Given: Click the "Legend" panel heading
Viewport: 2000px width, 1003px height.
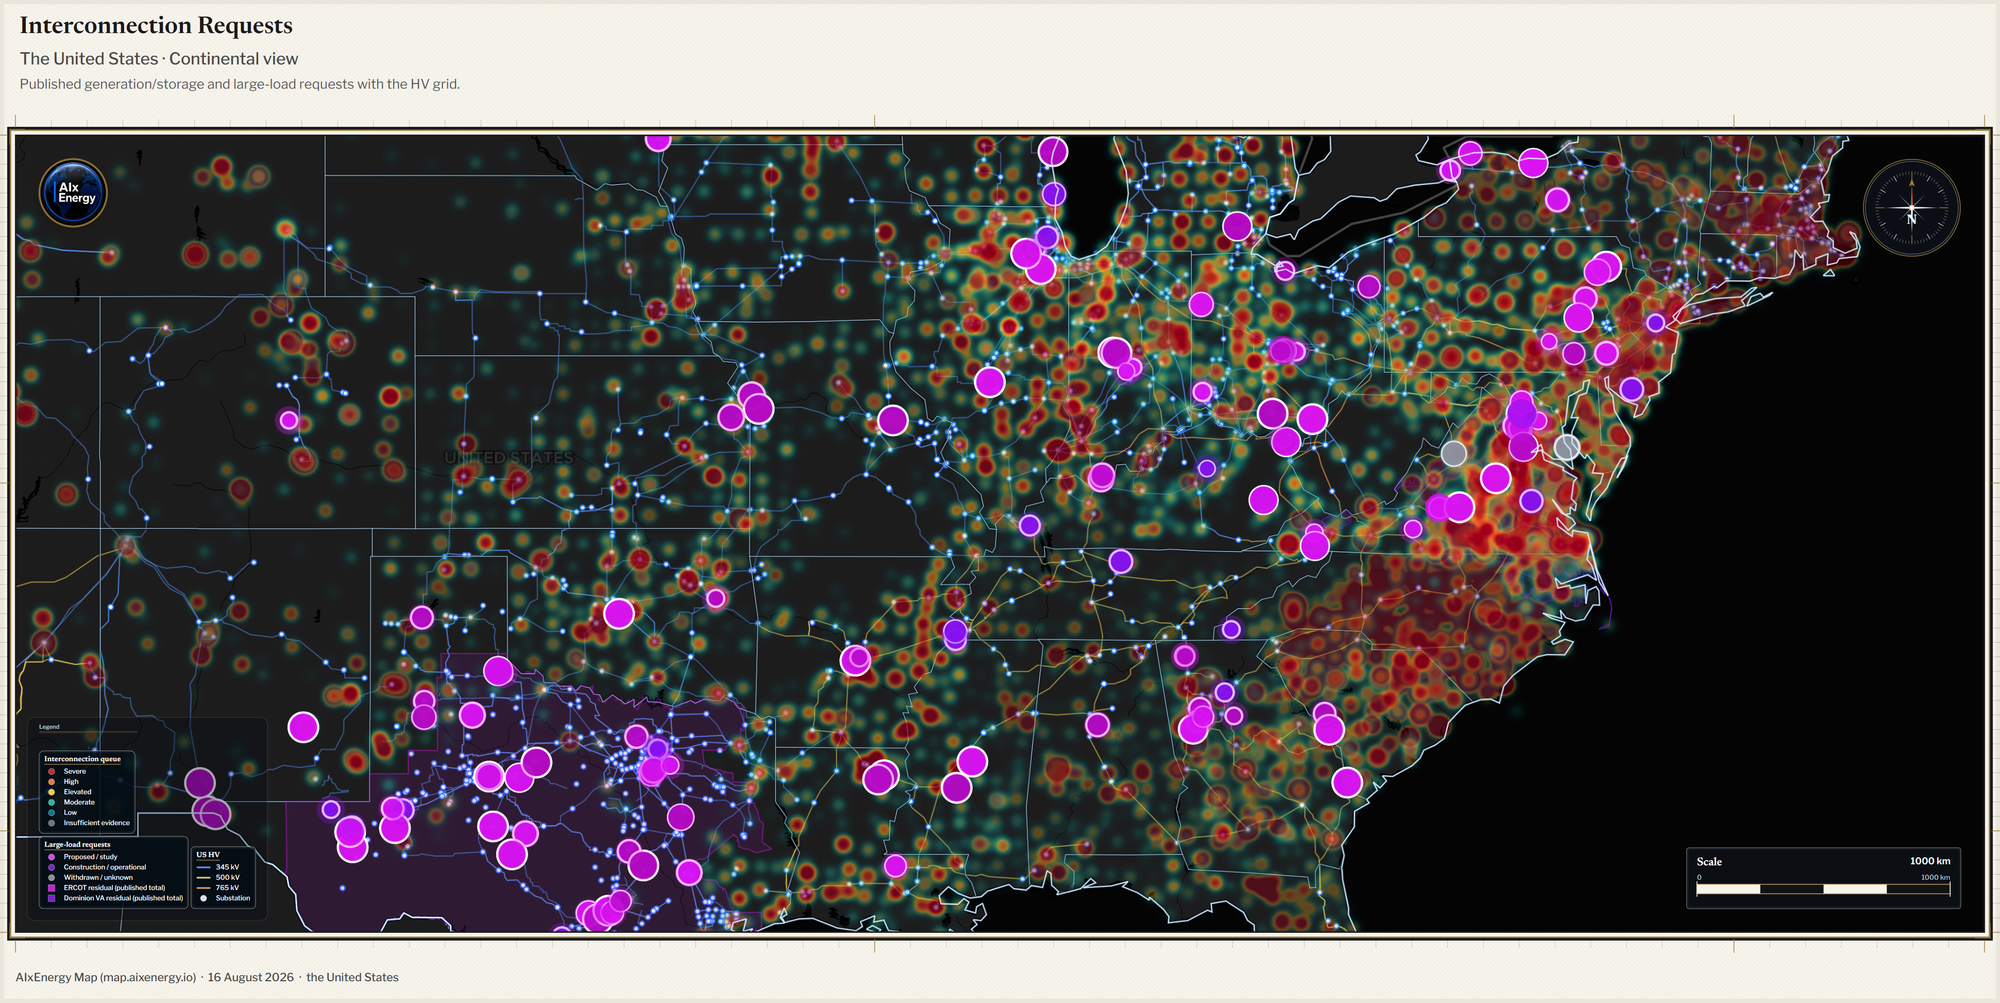Looking at the screenshot, I should pyautogui.click(x=49, y=727).
